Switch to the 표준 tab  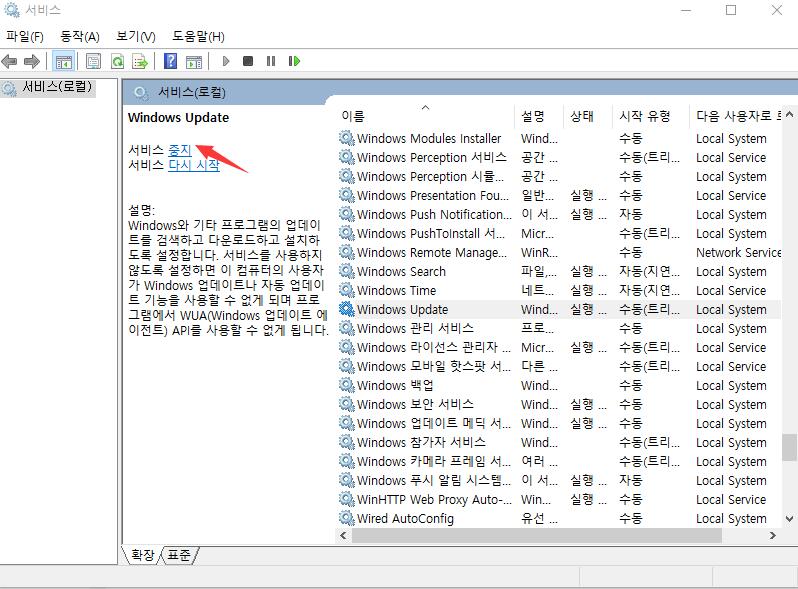(x=180, y=554)
